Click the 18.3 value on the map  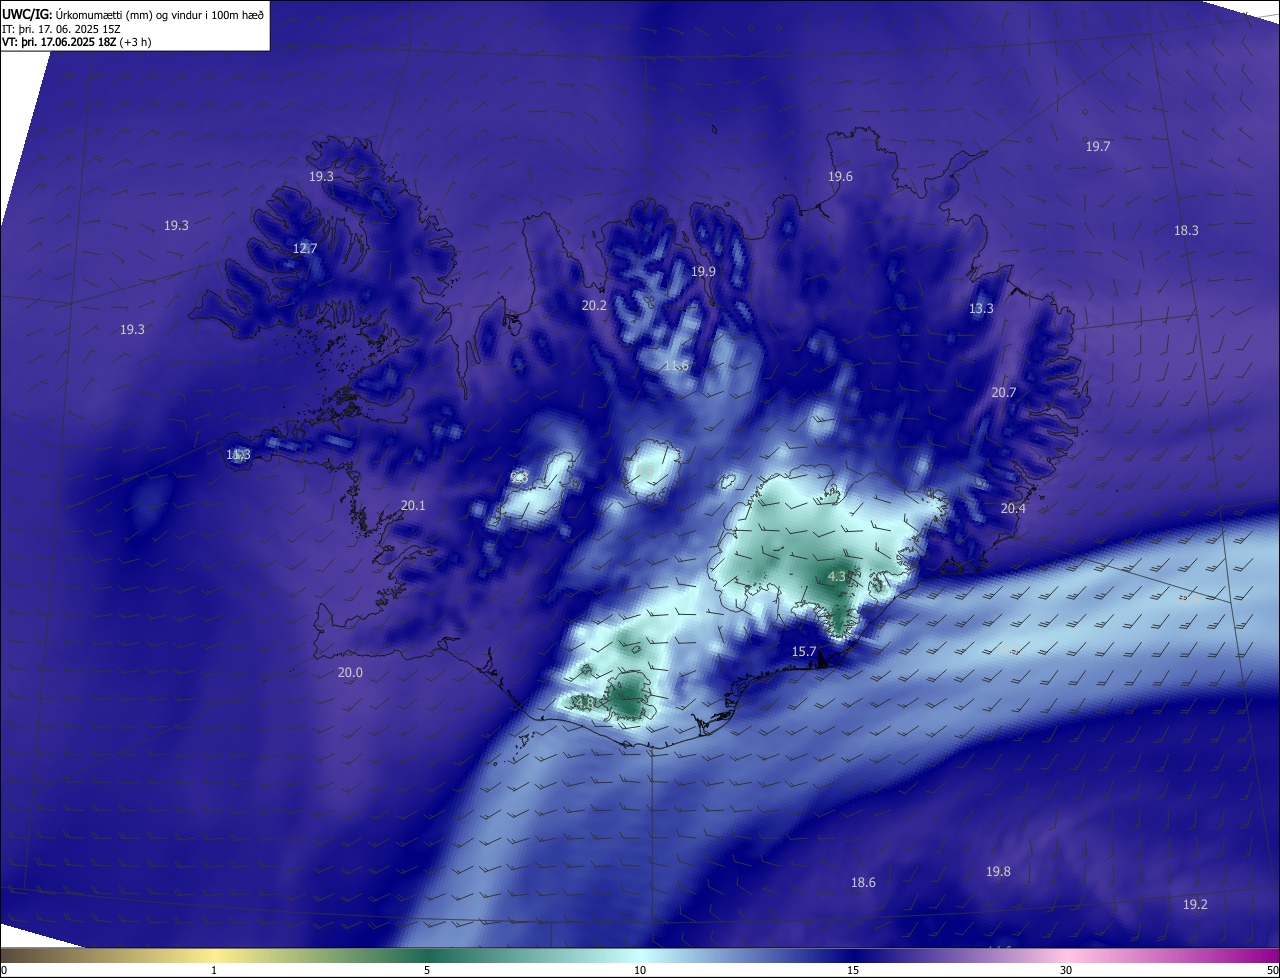[x=1186, y=230]
